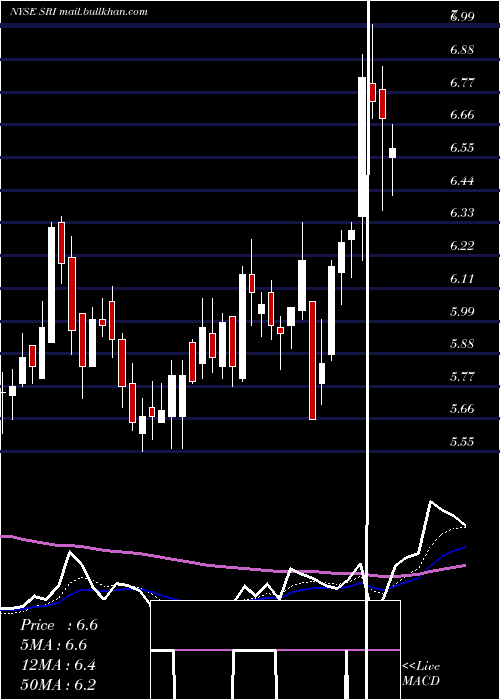
Task: Click the 6.22 price axis label
Action: [462, 246]
